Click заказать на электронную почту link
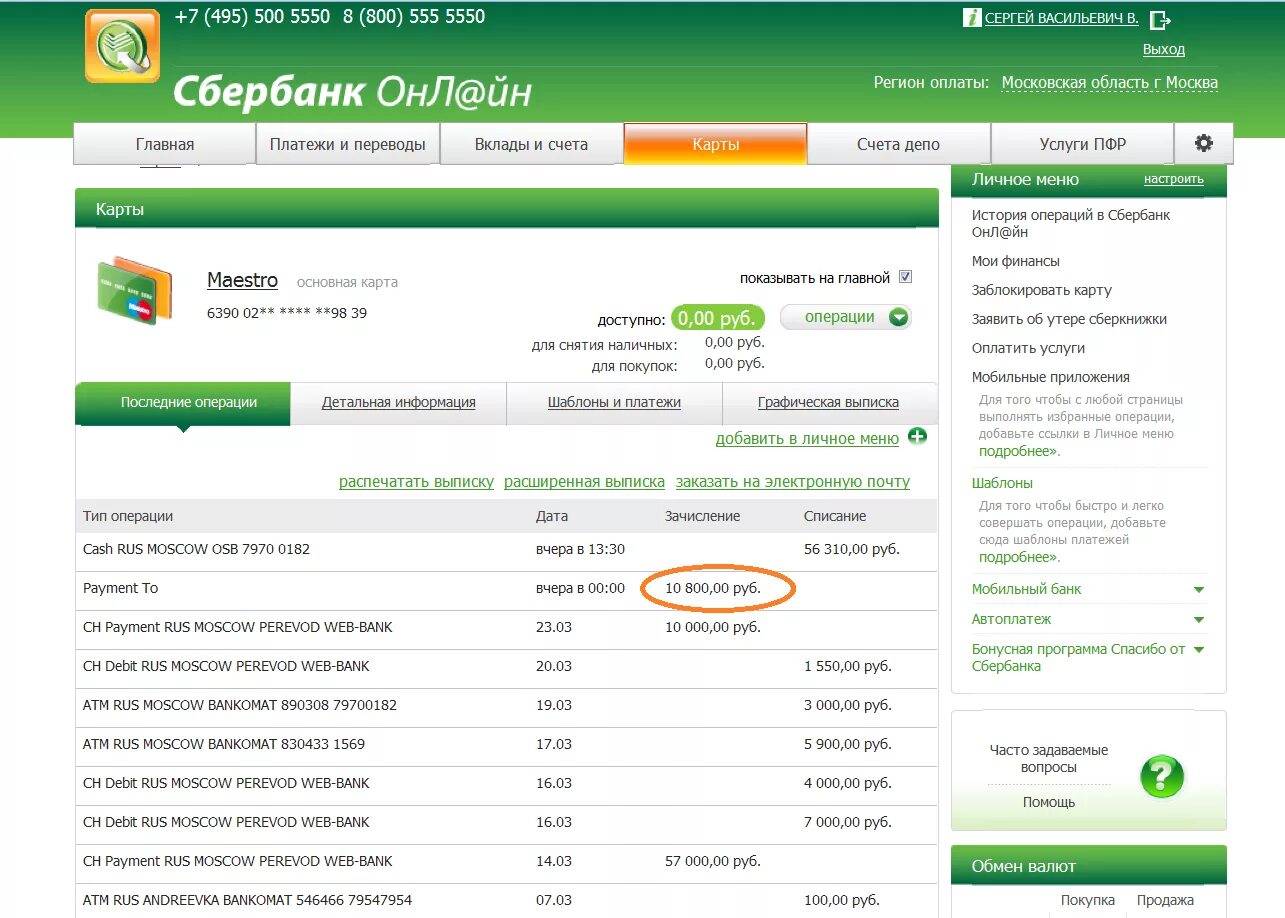The image size is (1285, 918). pyautogui.click(x=792, y=481)
